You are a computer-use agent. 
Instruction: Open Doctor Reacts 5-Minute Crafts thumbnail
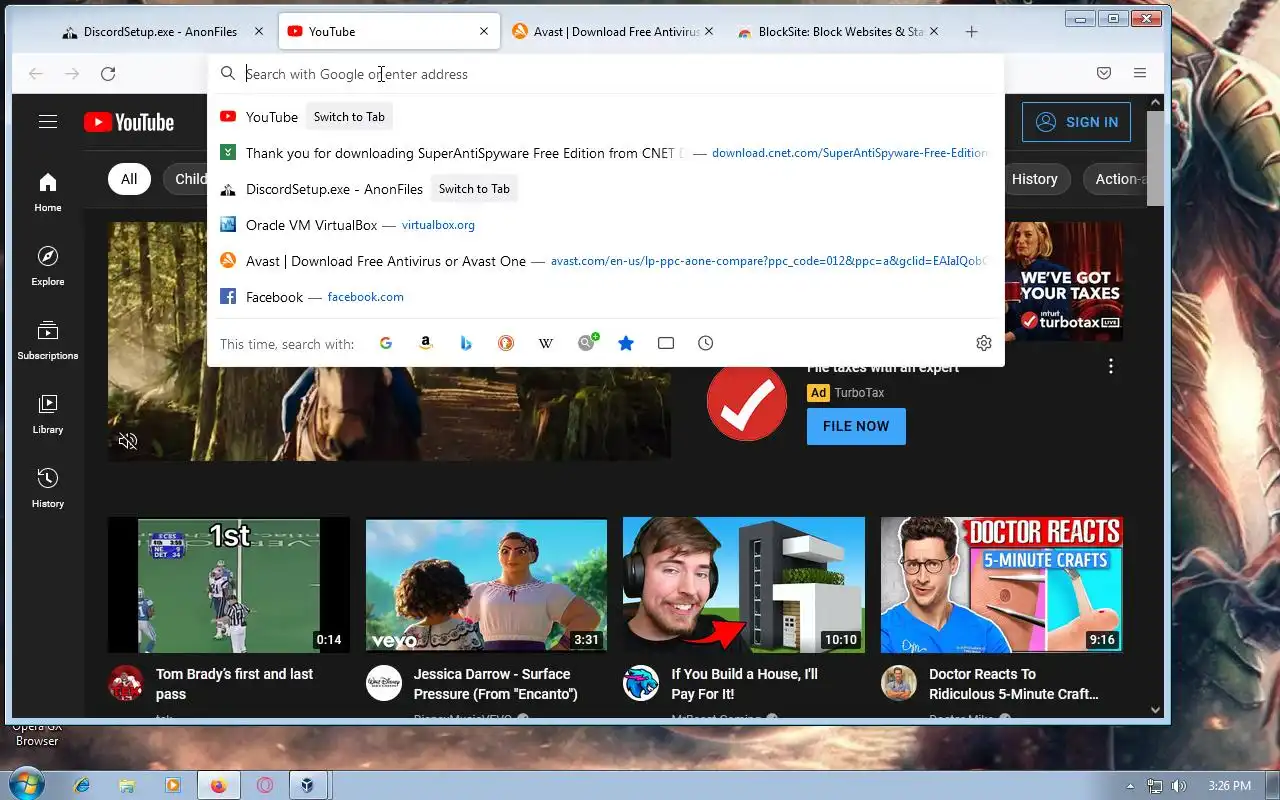1002,585
